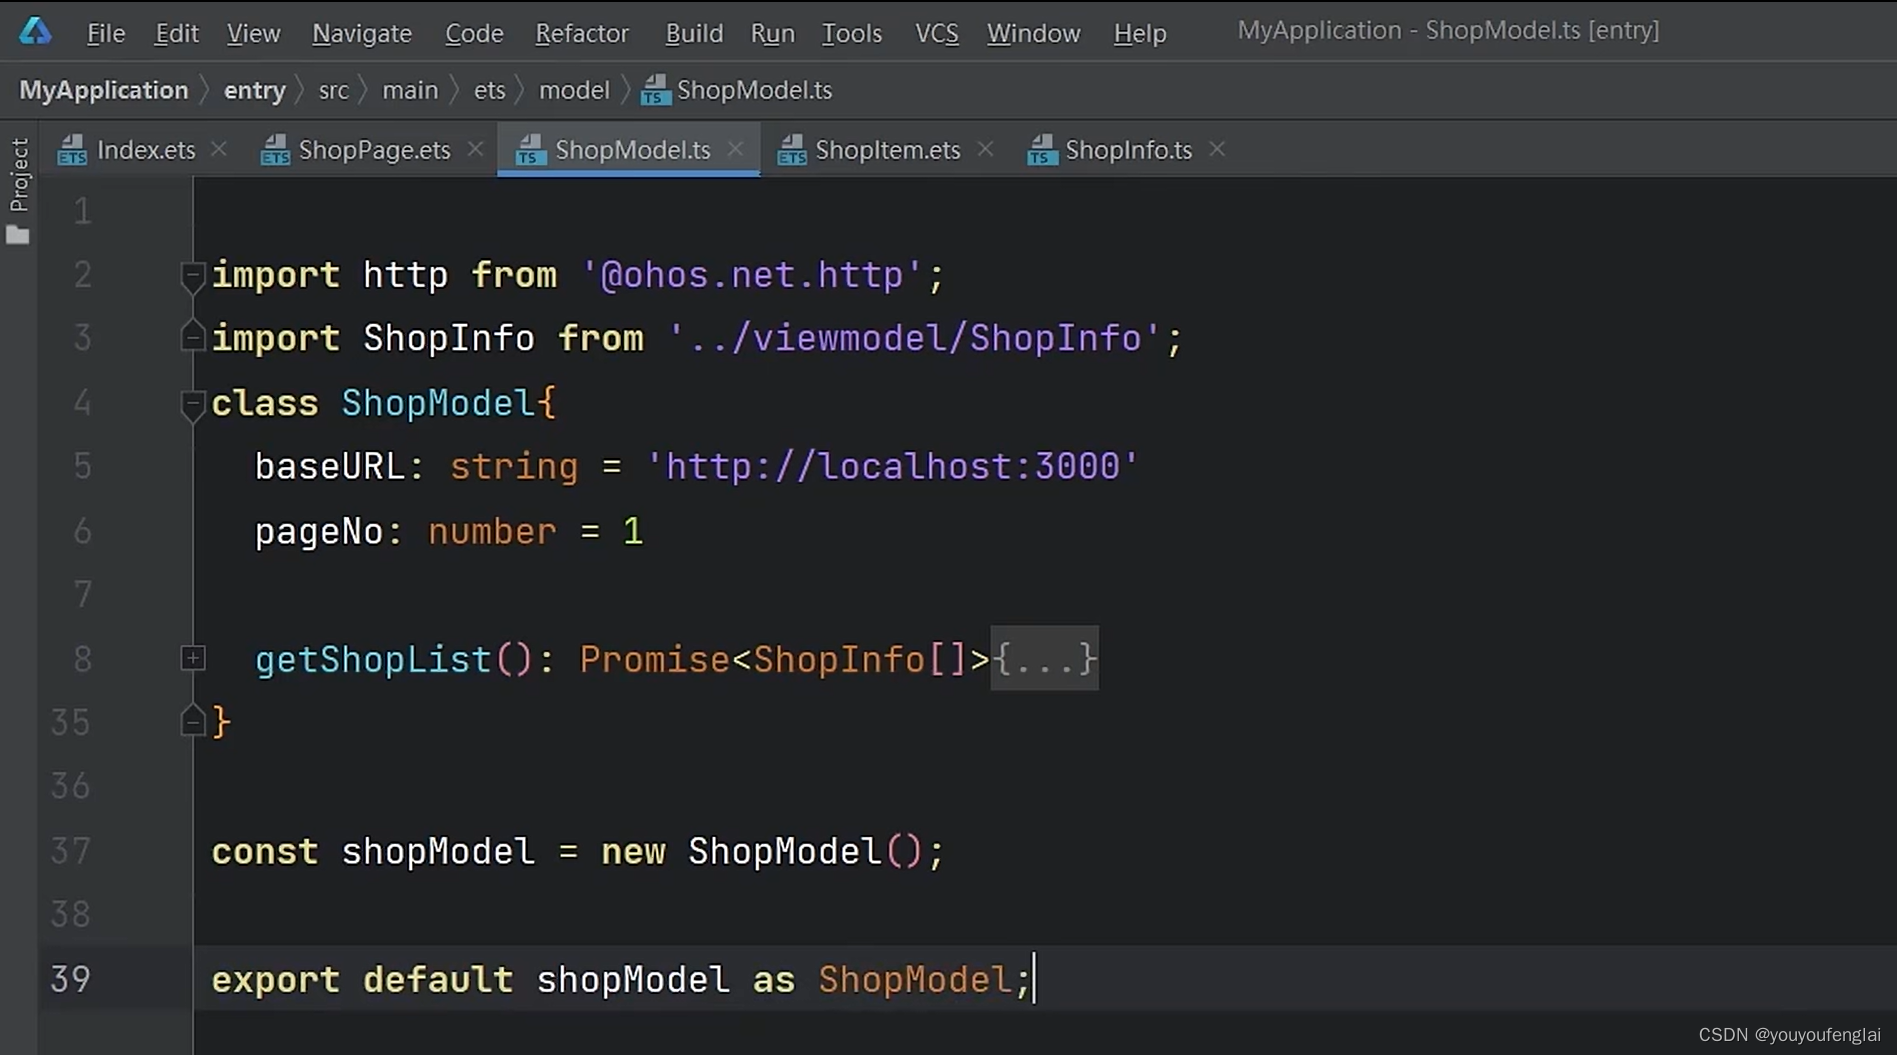The height and width of the screenshot is (1055, 1897).
Task: Click the ShopModel.ts breadcrumb file icon
Action: pyautogui.click(x=655, y=90)
